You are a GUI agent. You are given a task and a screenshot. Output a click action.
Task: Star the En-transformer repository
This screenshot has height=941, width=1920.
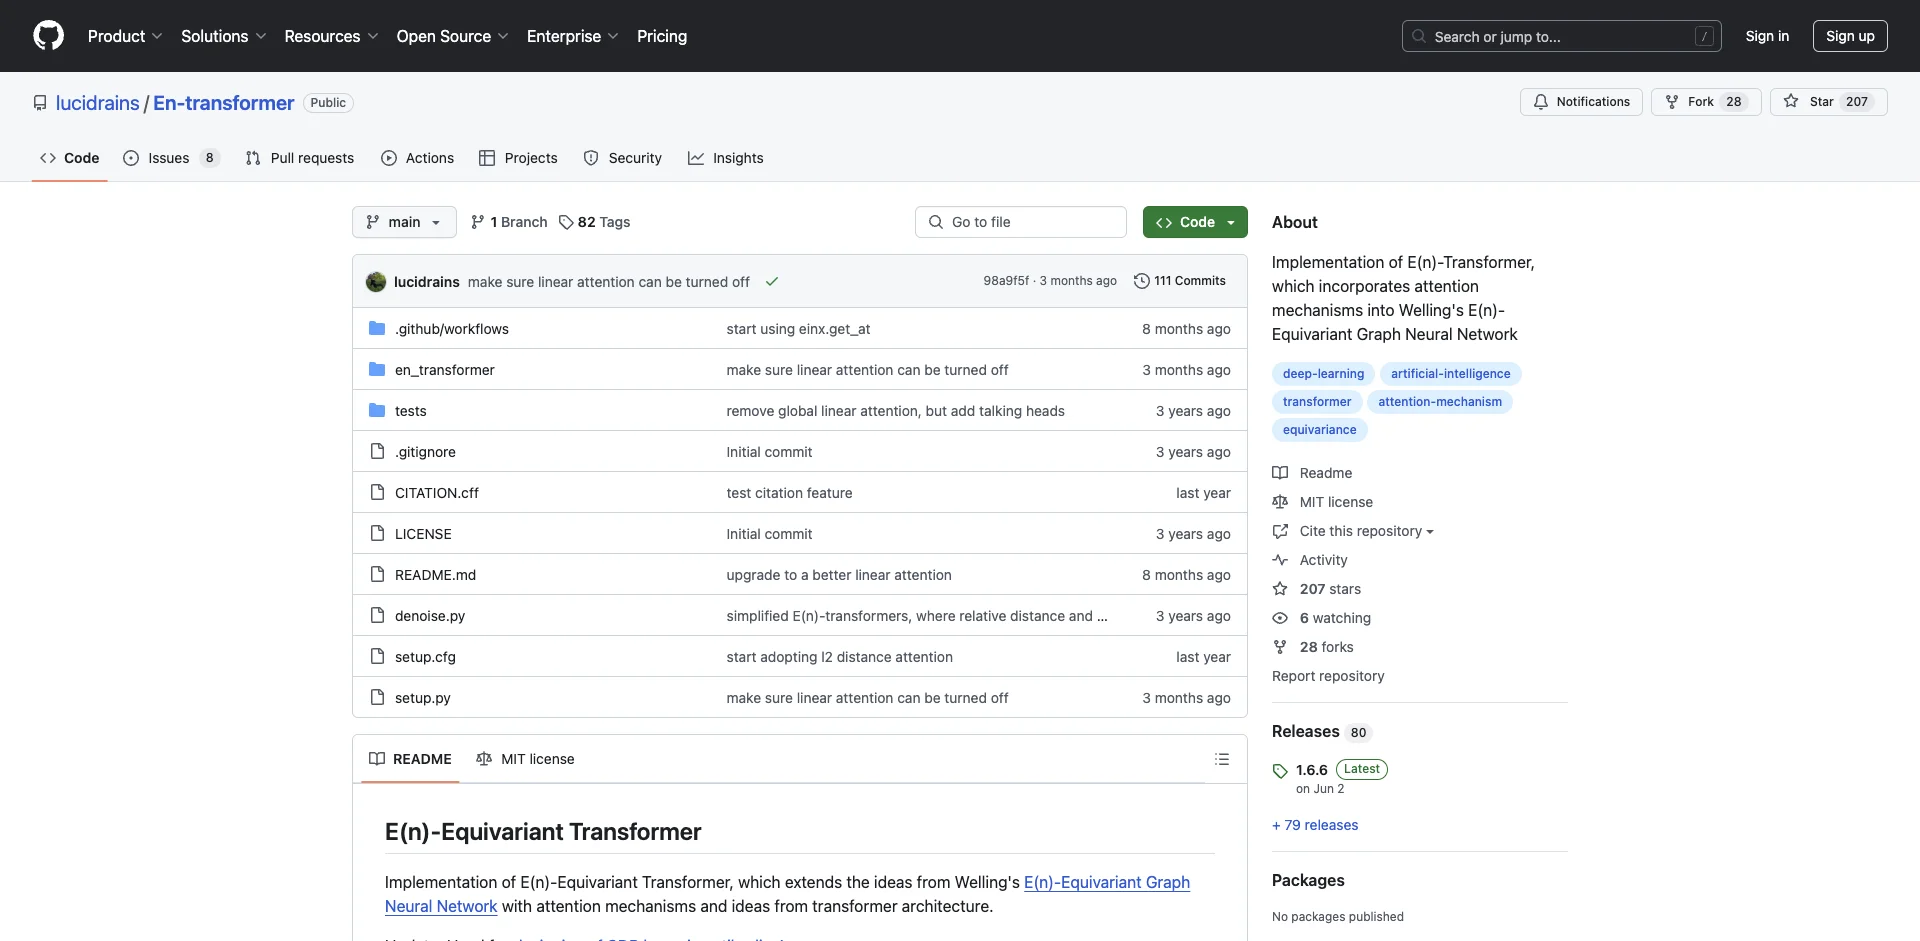pos(1828,102)
